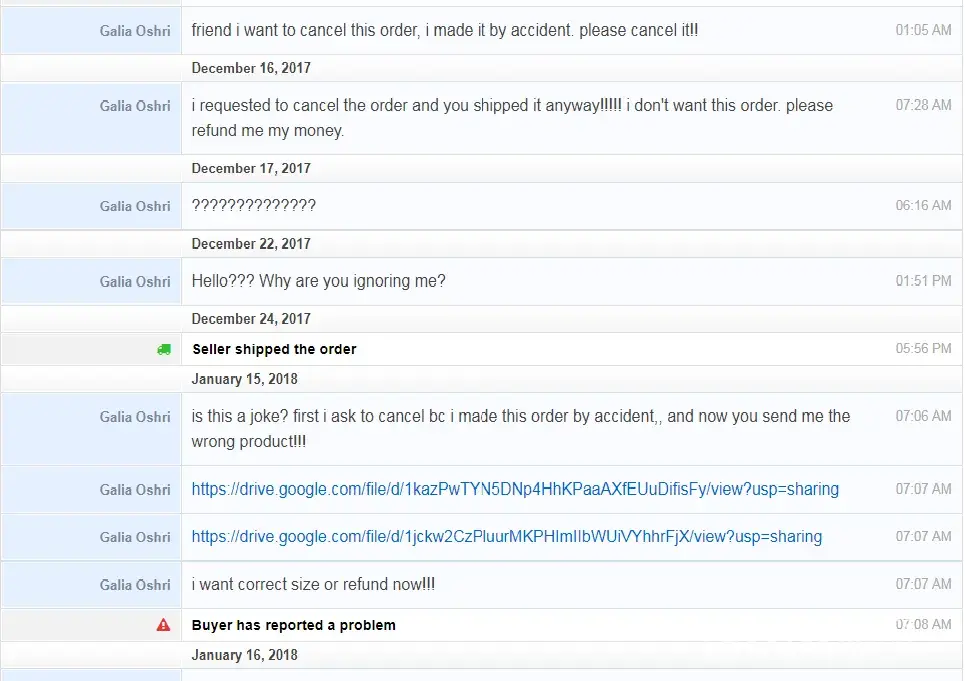Click the December 16, 2017 date header
This screenshot has width=965, height=681.
click(251, 68)
